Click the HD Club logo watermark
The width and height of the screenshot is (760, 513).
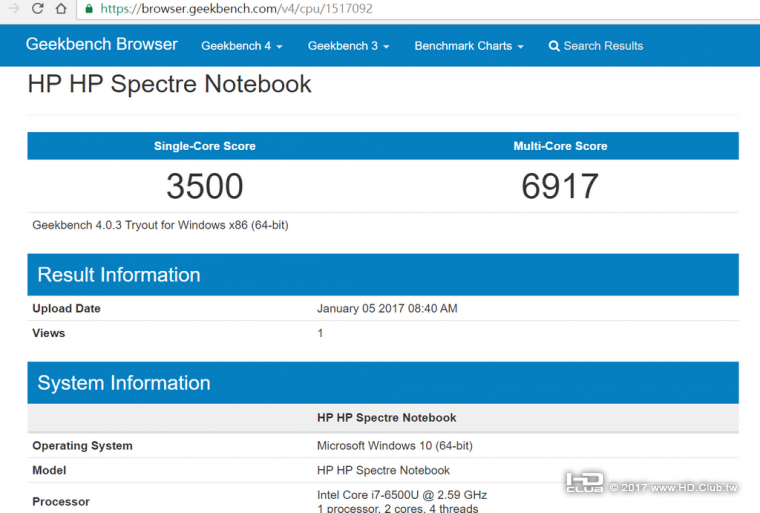[585, 483]
